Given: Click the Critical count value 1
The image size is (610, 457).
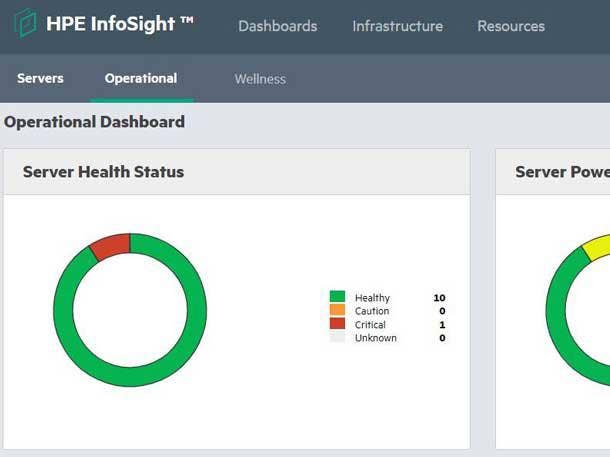Looking at the screenshot, I should (441, 325).
